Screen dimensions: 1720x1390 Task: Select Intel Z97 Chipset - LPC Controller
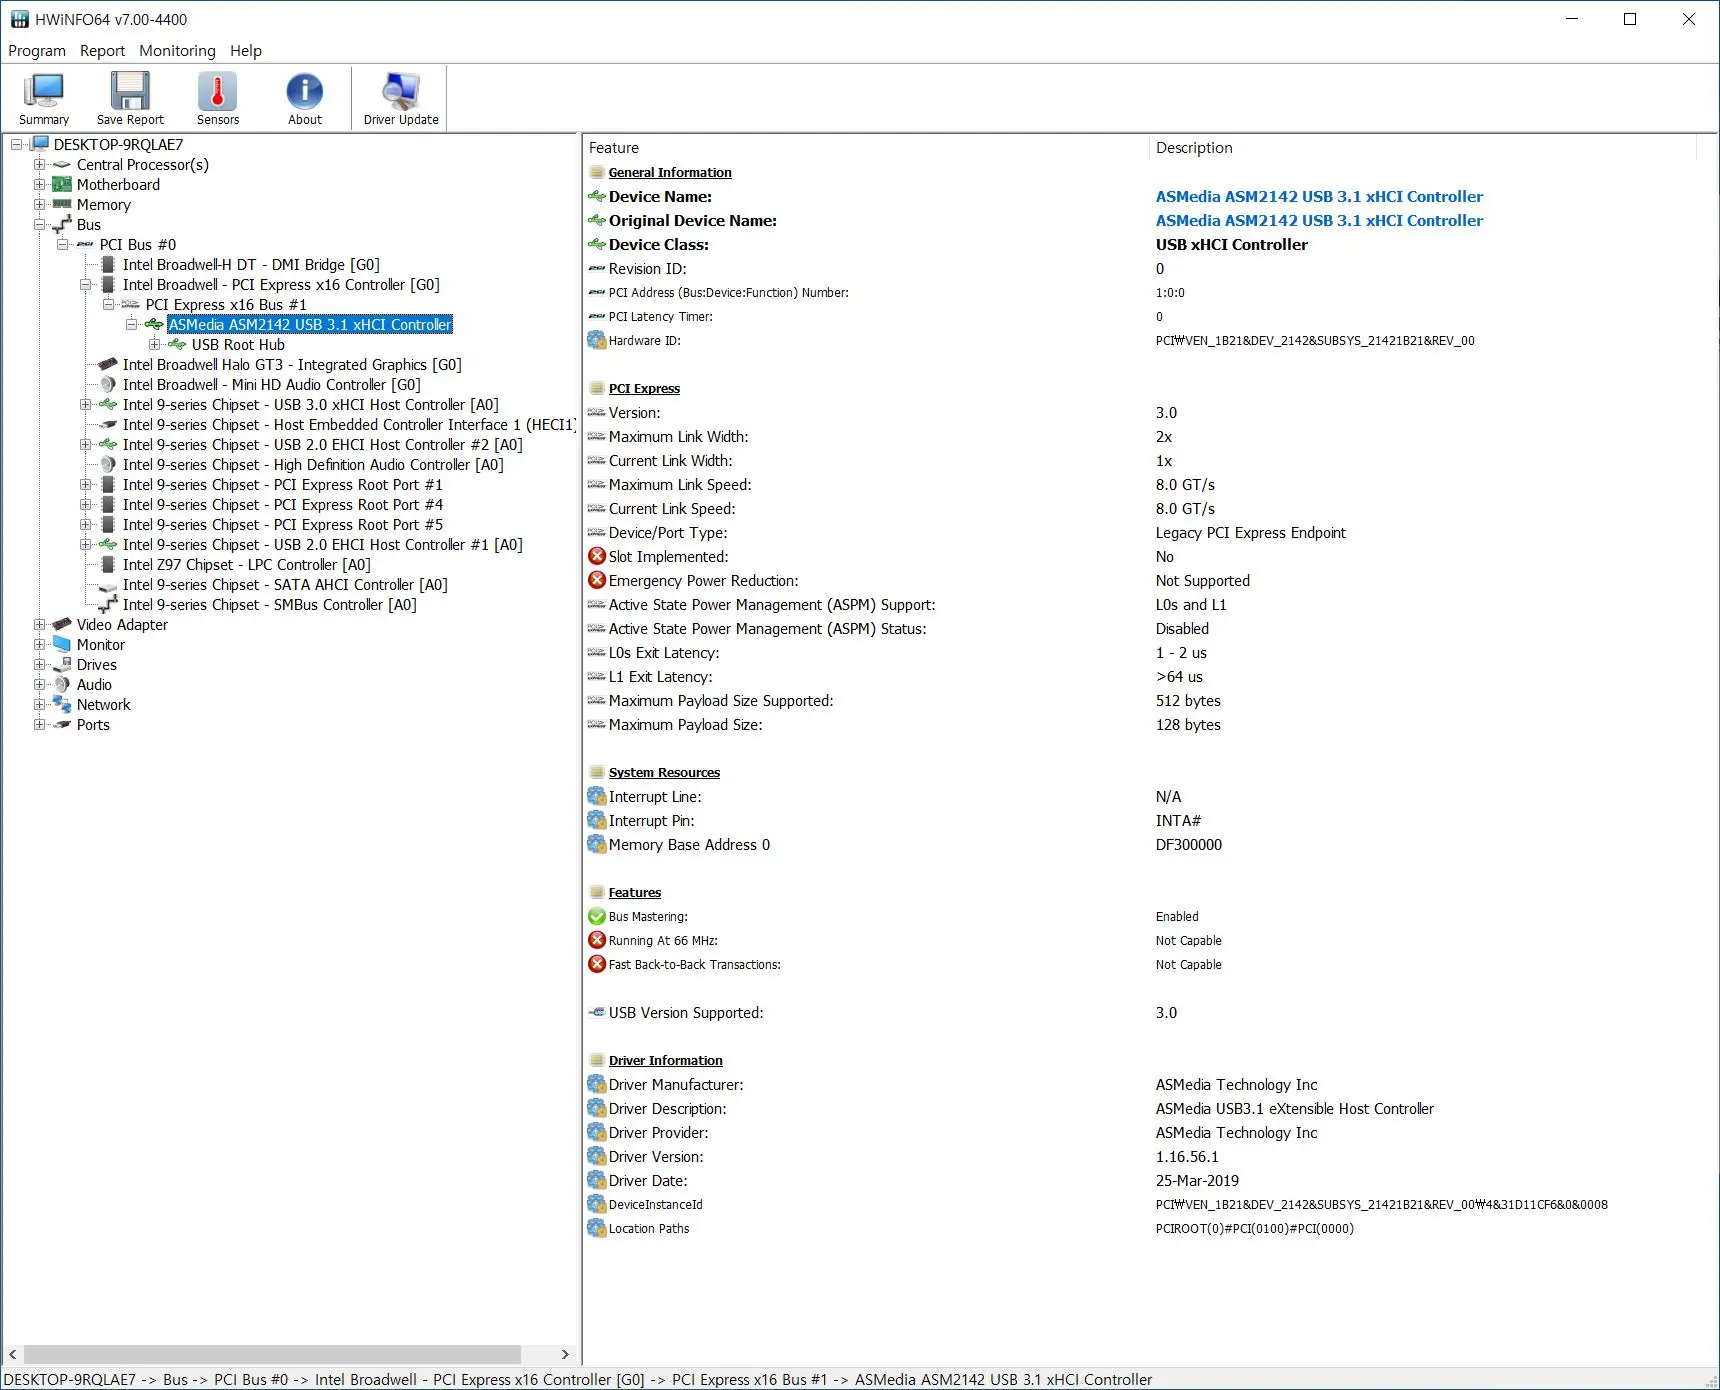point(246,564)
